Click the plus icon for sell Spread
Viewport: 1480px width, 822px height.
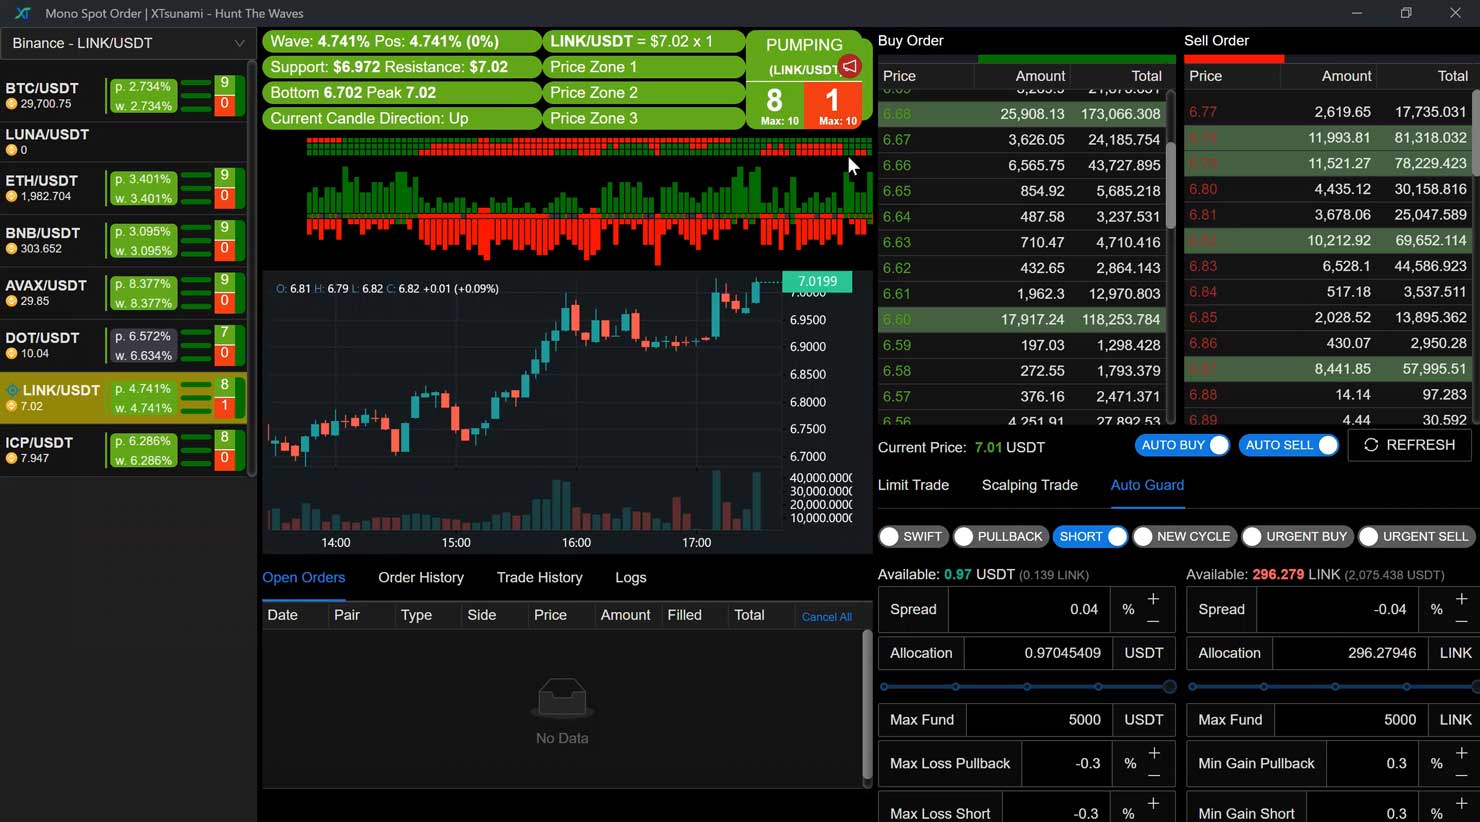(x=1461, y=598)
